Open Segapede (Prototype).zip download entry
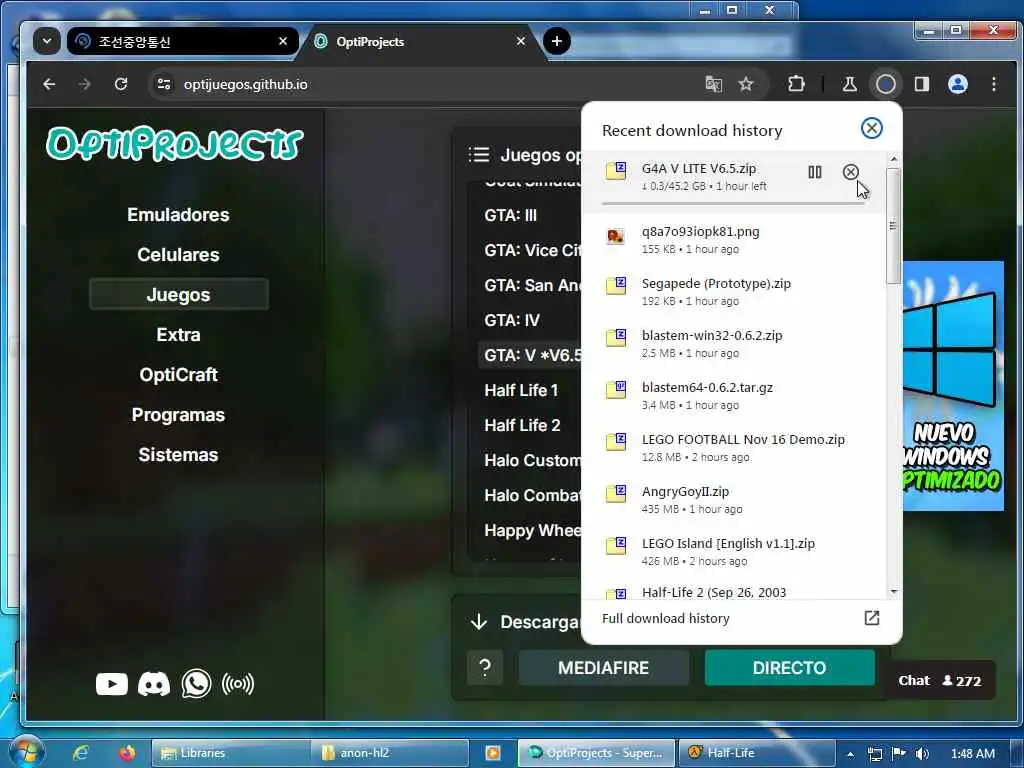Viewport: 1024px width, 768px height. pyautogui.click(x=733, y=292)
